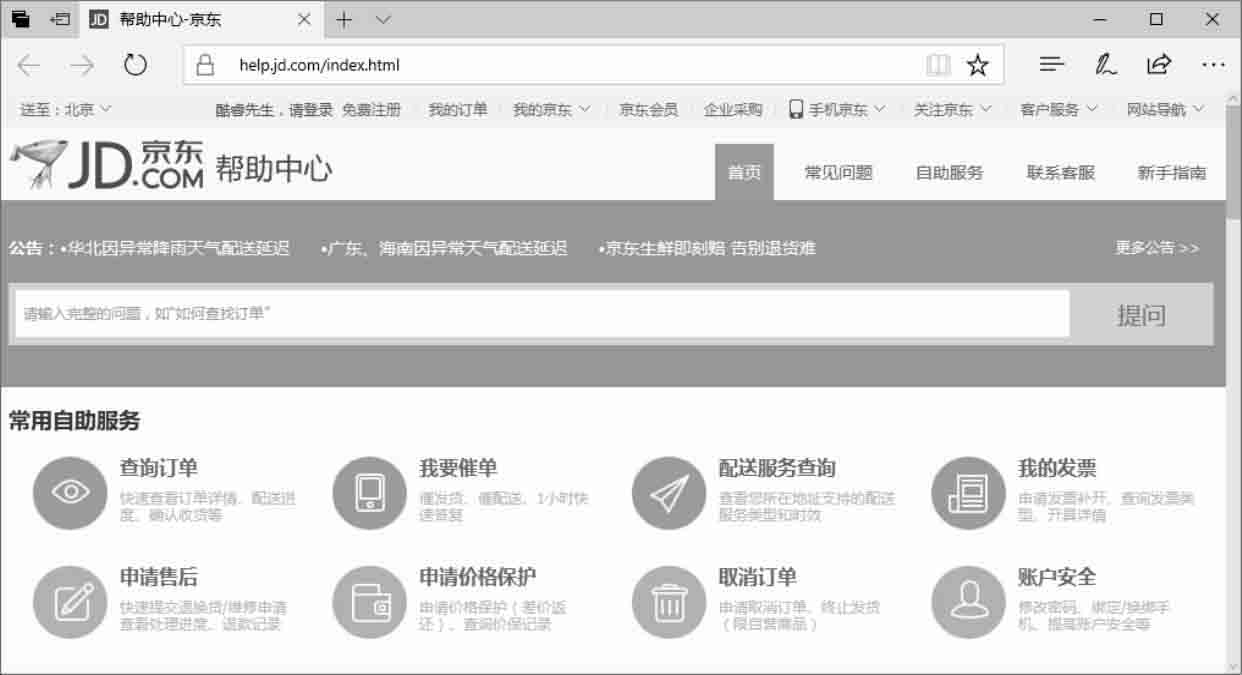
Task: Click the 申请价格保护 service title
Action: [478, 577]
